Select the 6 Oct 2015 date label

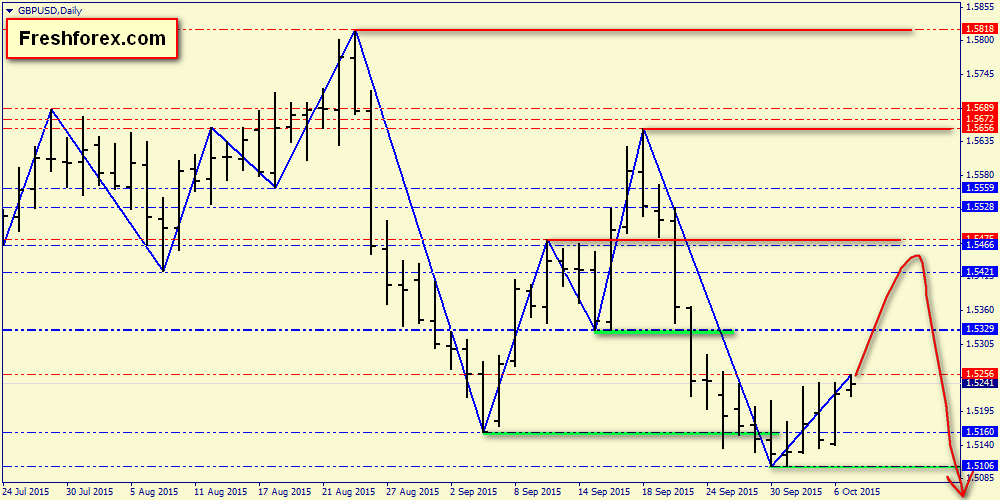pos(858,492)
